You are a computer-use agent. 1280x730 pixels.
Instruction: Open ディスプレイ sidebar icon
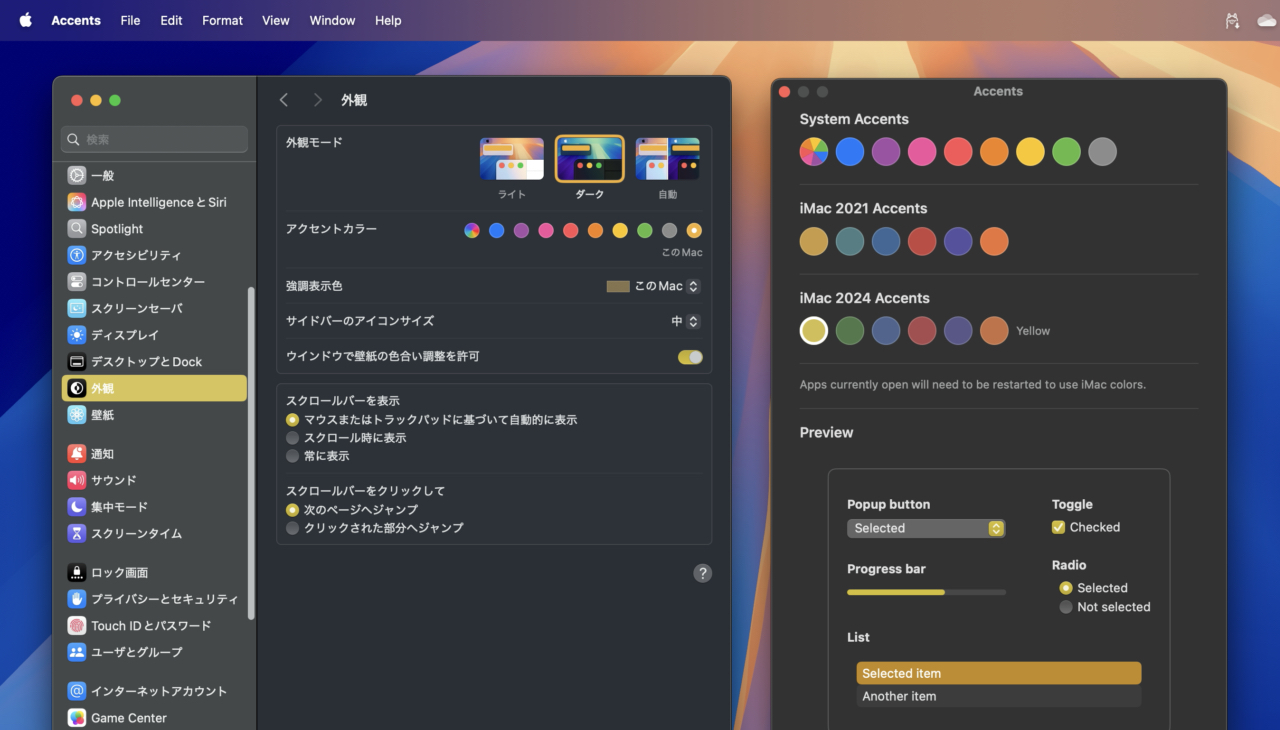point(77,335)
